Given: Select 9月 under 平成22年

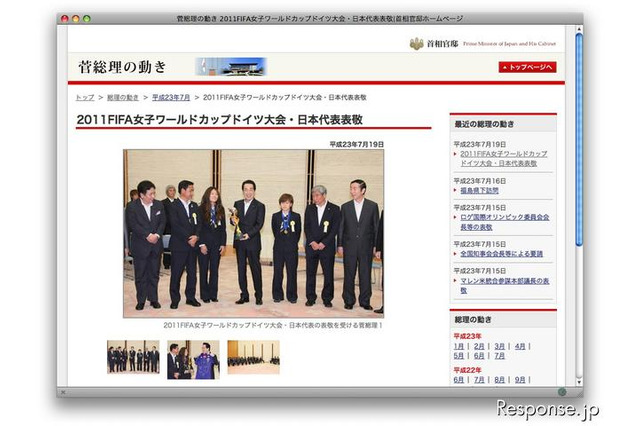Looking at the screenshot, I should click(520, 380).
